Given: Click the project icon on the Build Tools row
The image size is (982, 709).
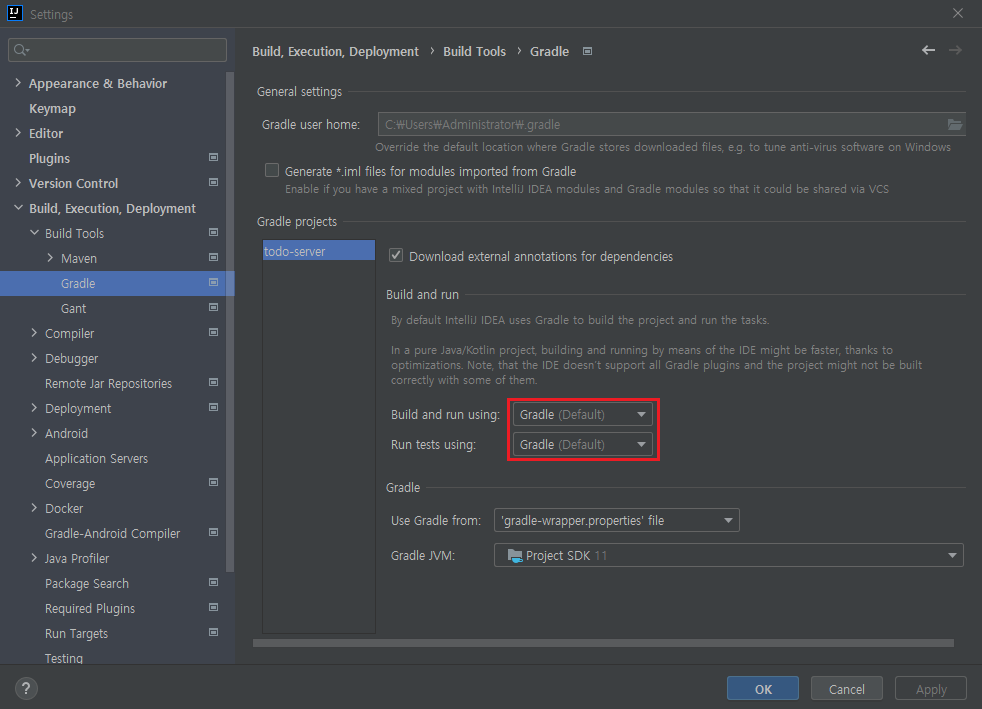Looking at the screenshot, I should click(214, 232).
